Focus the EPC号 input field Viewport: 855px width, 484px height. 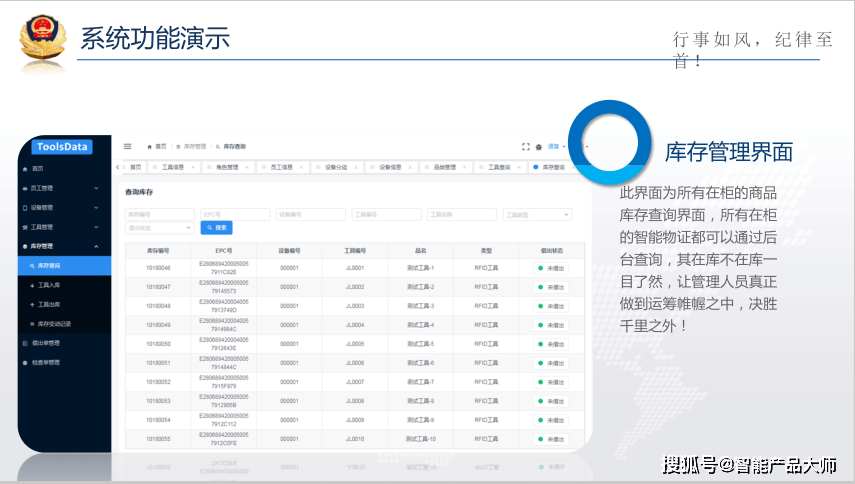click(235, 215)
